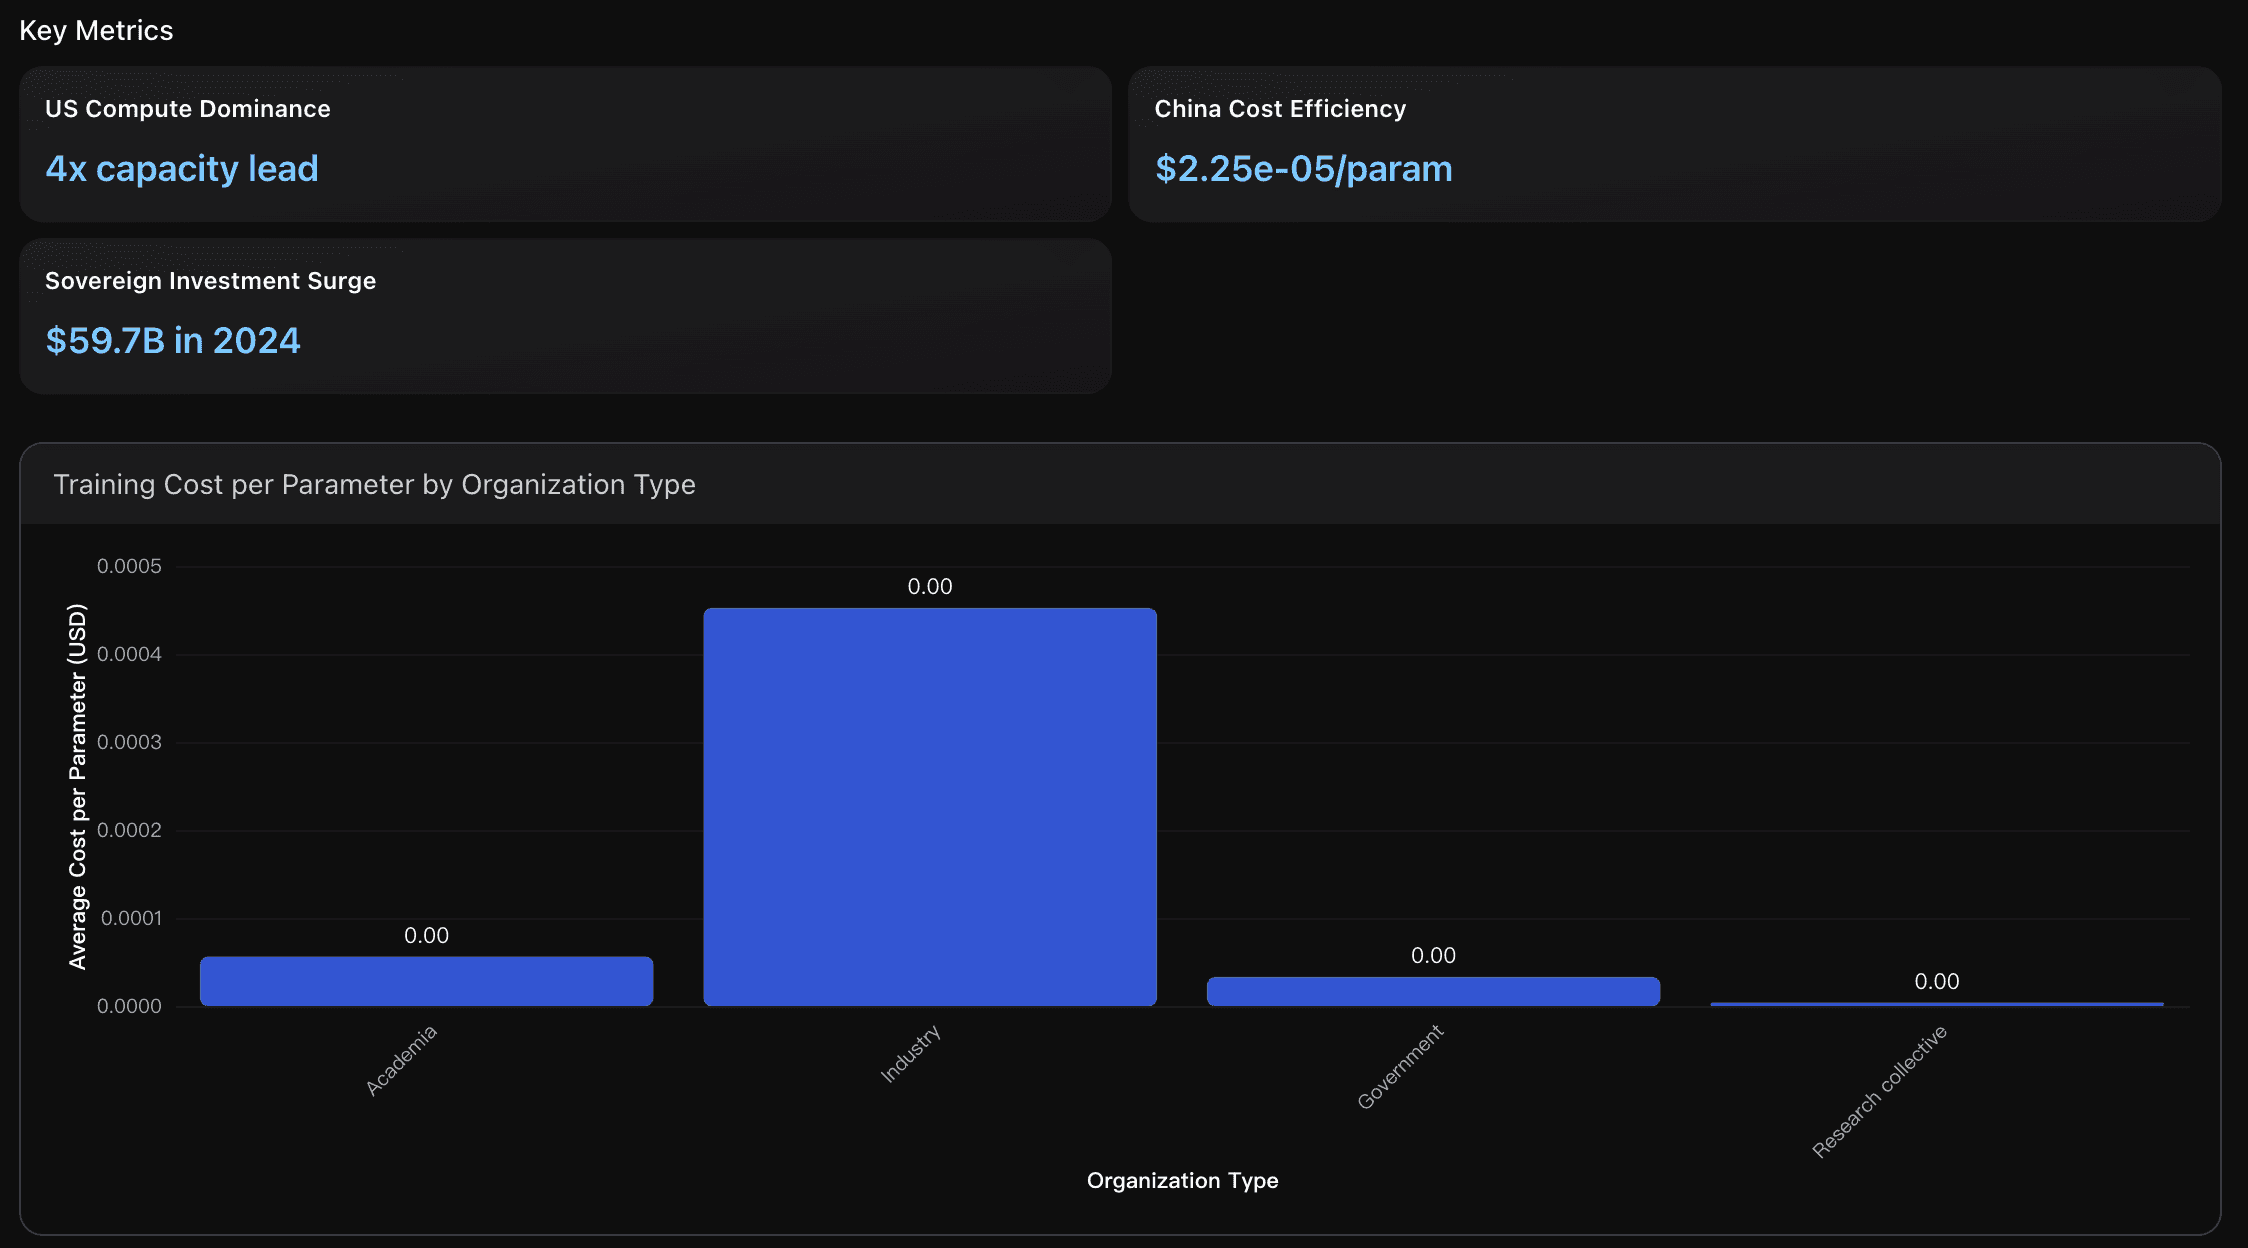Click the Research collective thin bar
The height and width of the screenshot is (1248, 2248).
click(1936, 1003)
